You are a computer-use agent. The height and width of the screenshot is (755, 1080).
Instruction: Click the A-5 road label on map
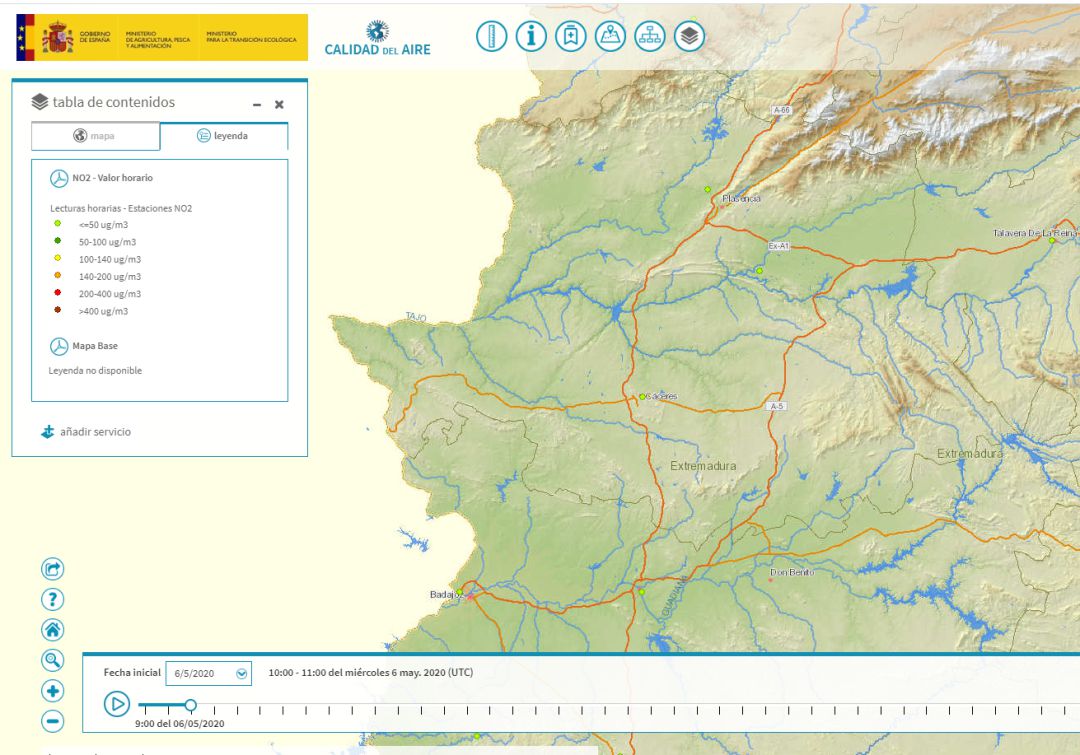777,406
